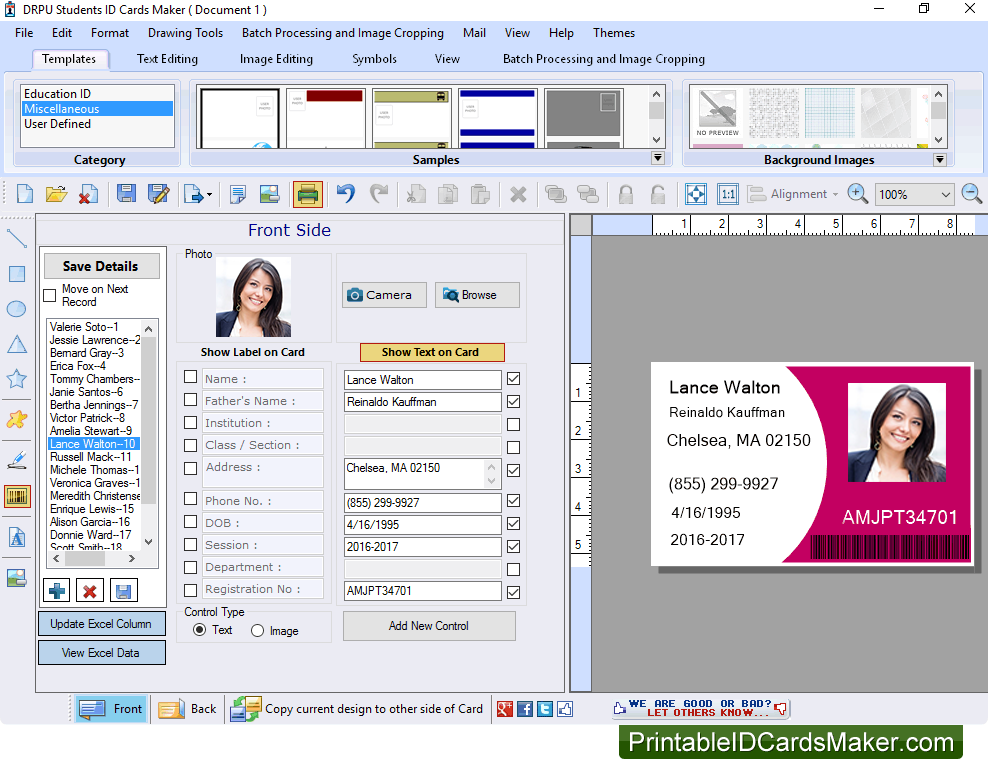This screenshot has width=988, height=759.
Task: Click Update Excel Column button
Action: [x=101, y=624]
